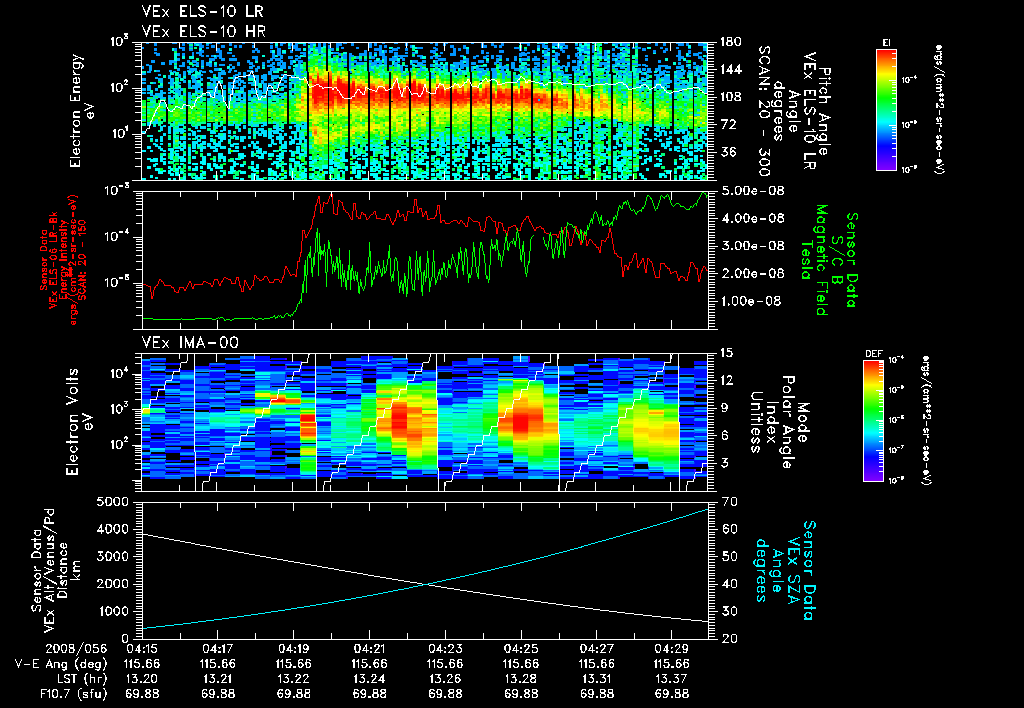1024x708 pixels.
Task: Click the 04:17 time tick label
Action: [217, 649]
